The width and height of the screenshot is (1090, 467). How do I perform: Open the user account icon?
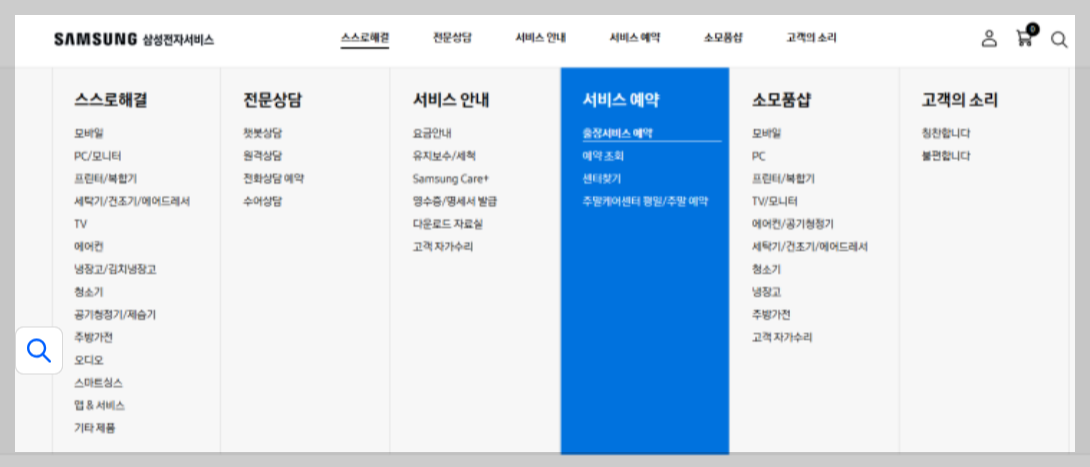pyautogui.click(x=989, y=38)
